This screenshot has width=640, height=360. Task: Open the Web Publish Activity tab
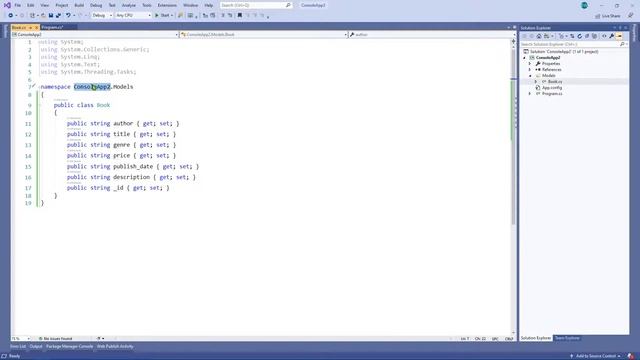click(115, 347)
